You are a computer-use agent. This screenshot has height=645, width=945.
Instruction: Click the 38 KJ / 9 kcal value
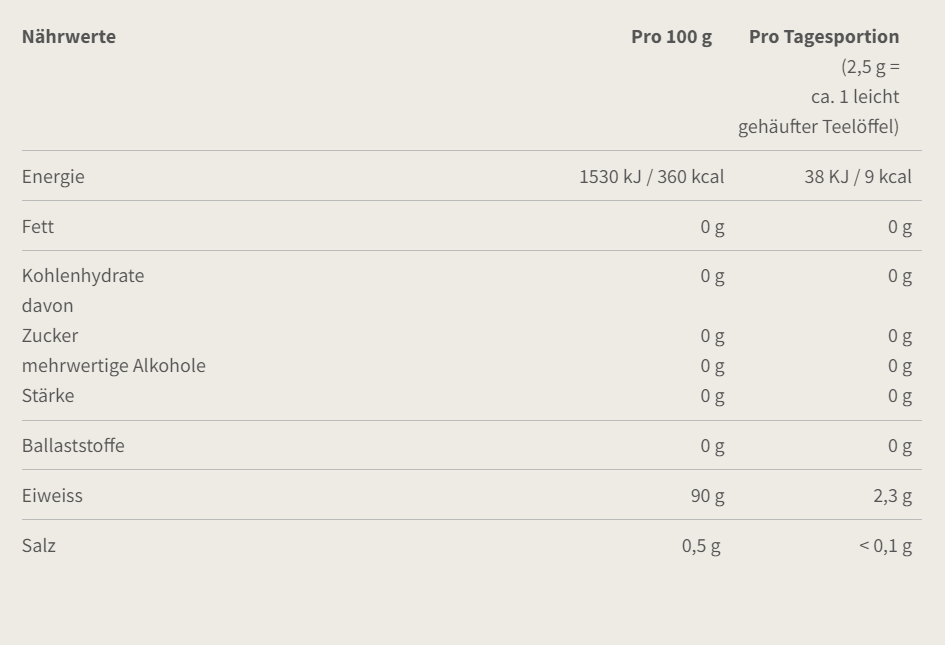point(858,177)
